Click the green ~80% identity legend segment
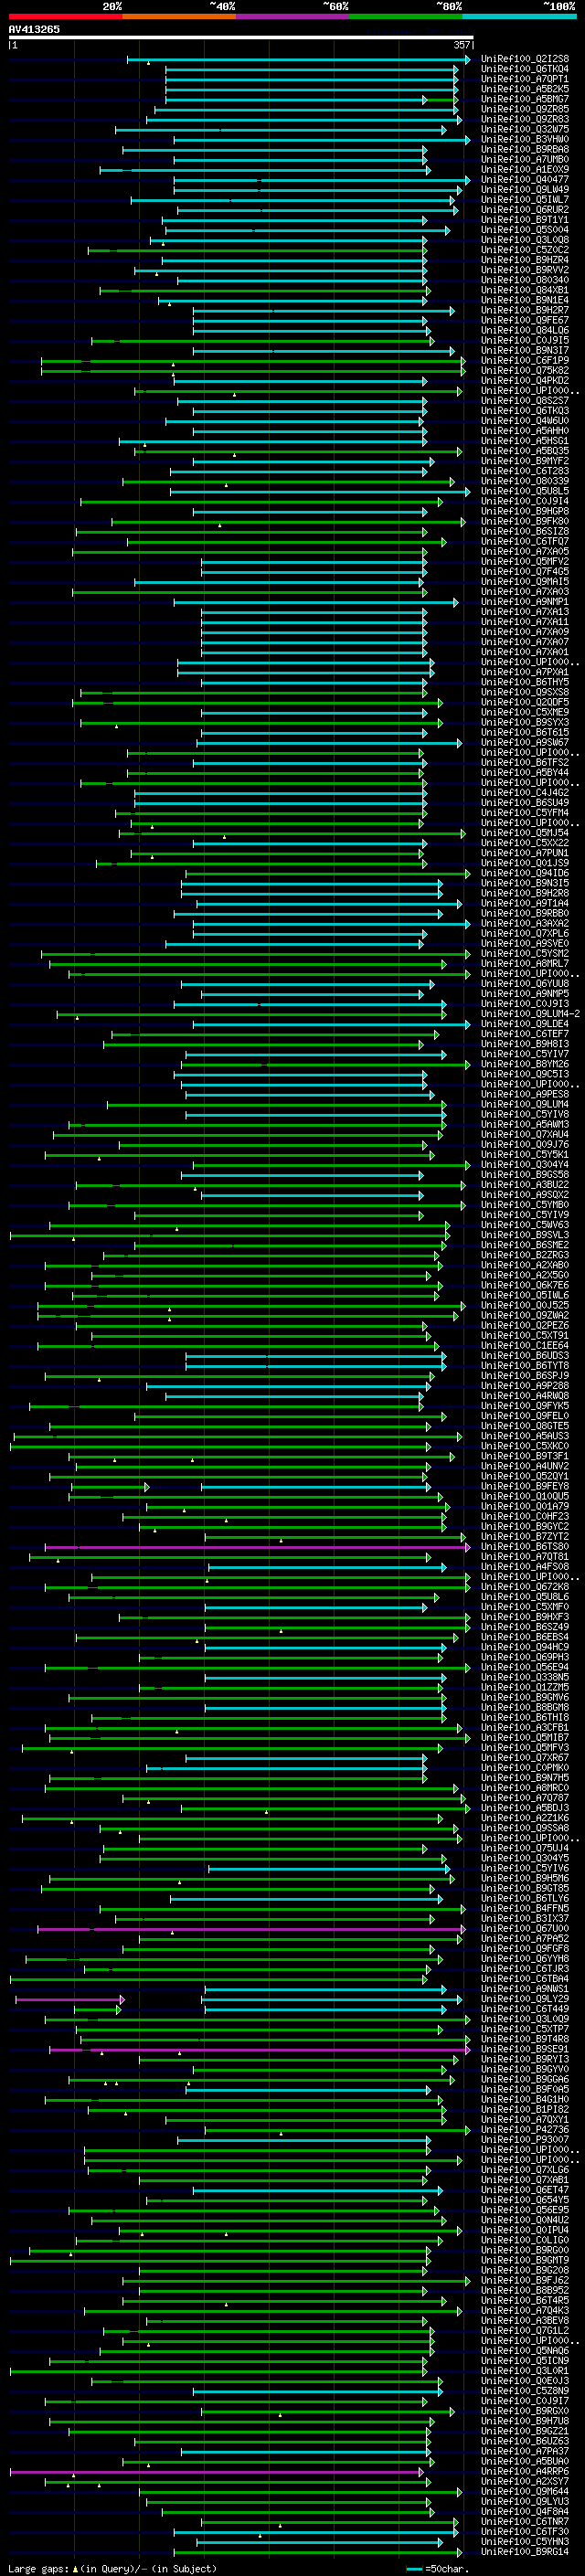Image resolution: width=585 pixels, height=2576 pixels. click(x=406, y=16)
